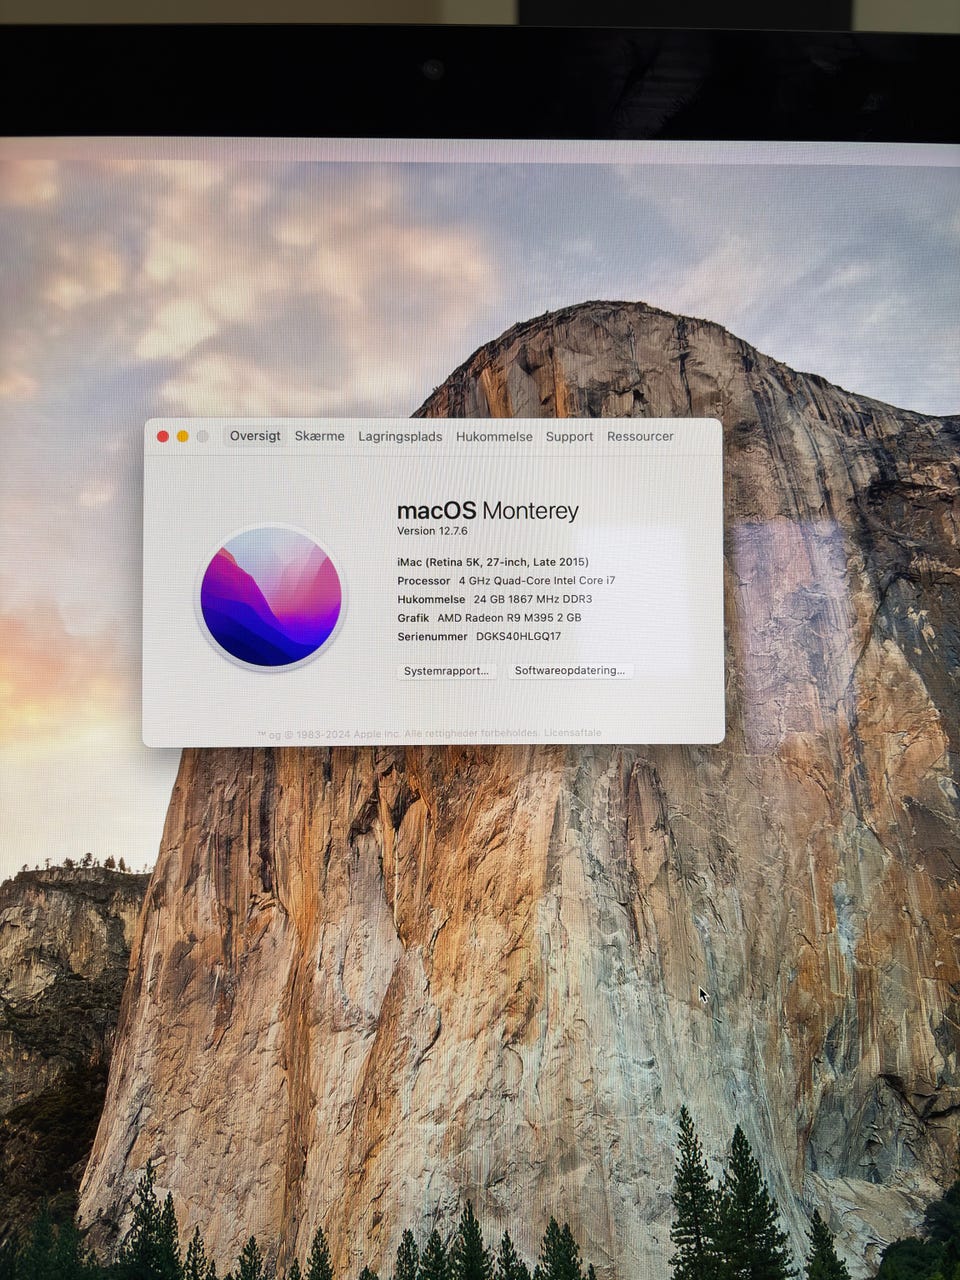Go to the Support tab
960x1280 pixels.
(569, 437)
